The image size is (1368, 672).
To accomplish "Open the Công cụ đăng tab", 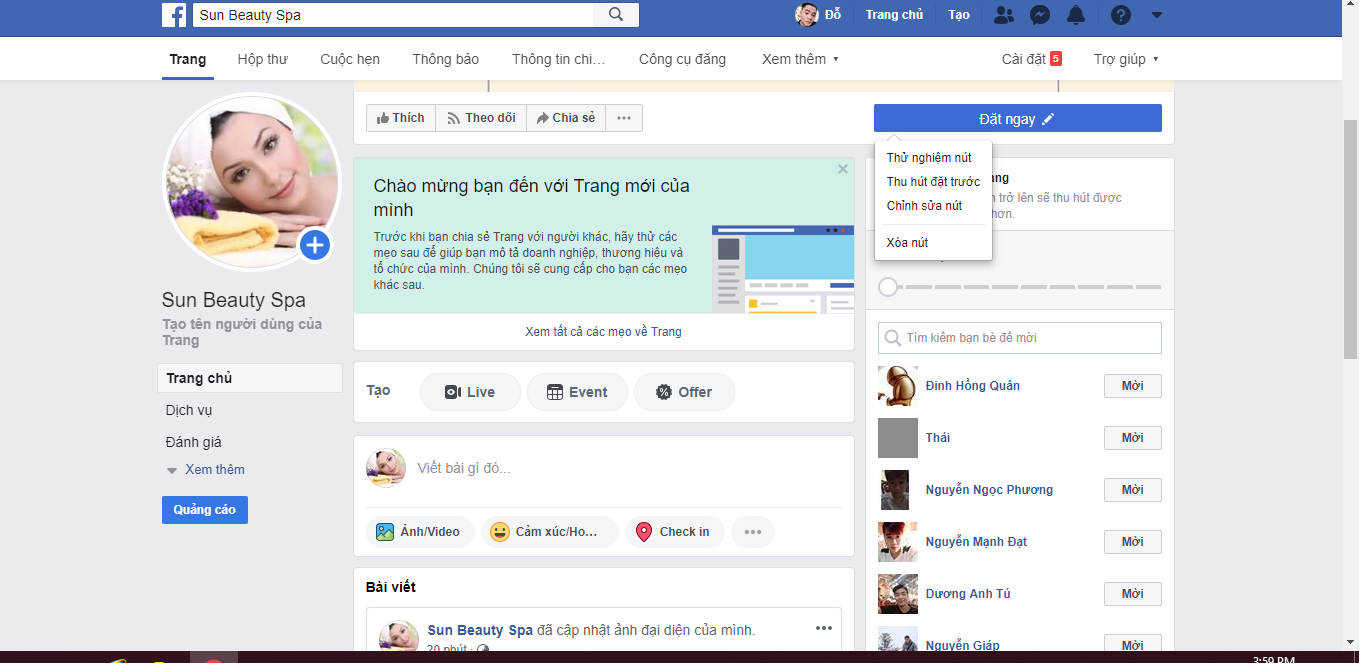I will pyautogui.click(x=682, y=59).
